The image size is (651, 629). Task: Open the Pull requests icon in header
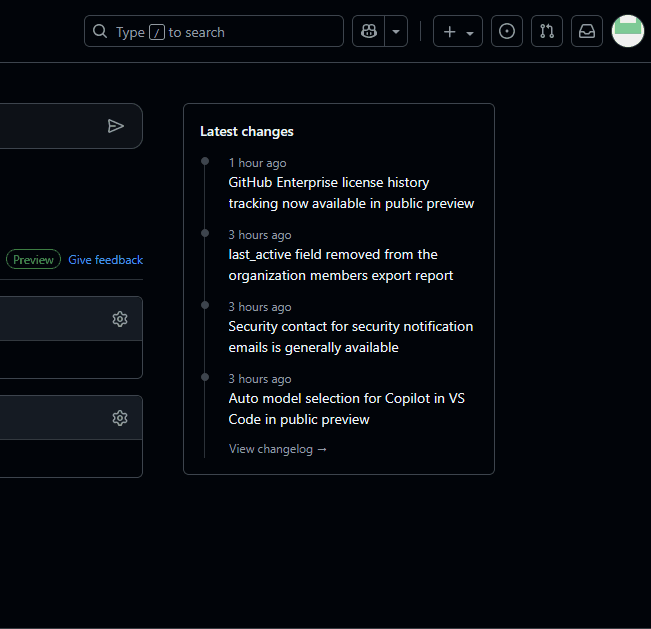point(547,31)
